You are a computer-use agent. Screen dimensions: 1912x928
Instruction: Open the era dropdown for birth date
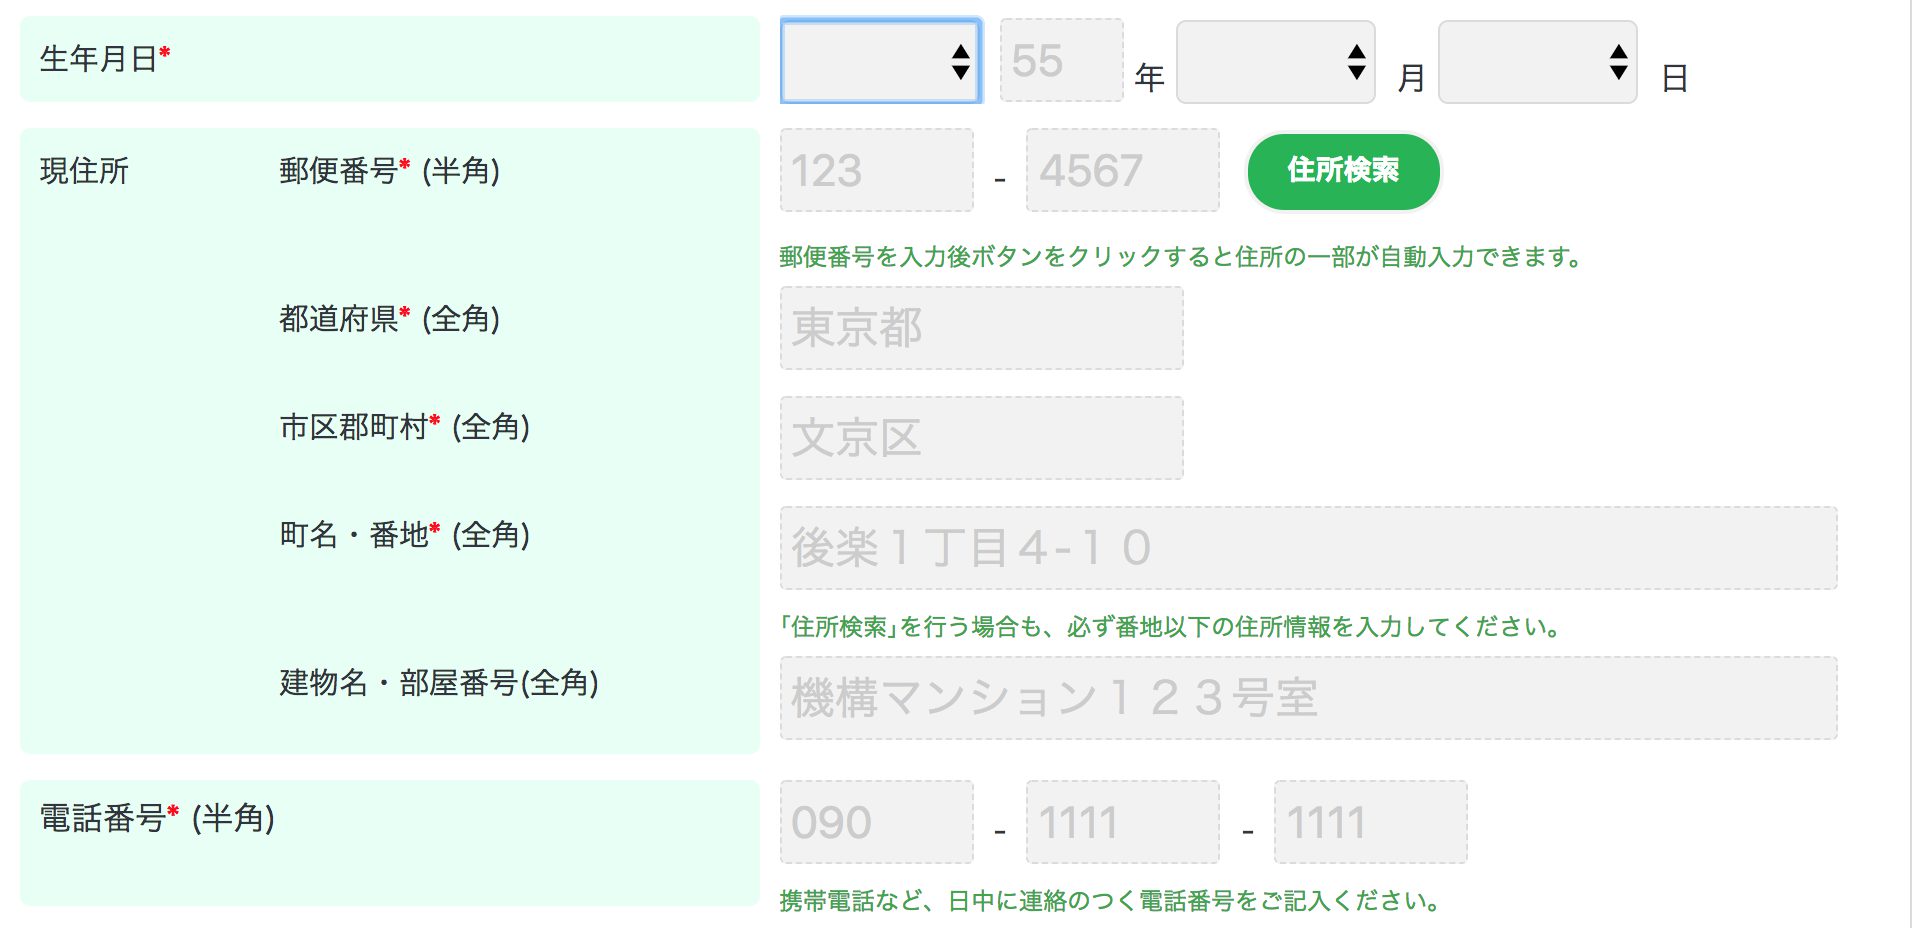point(880,61)
